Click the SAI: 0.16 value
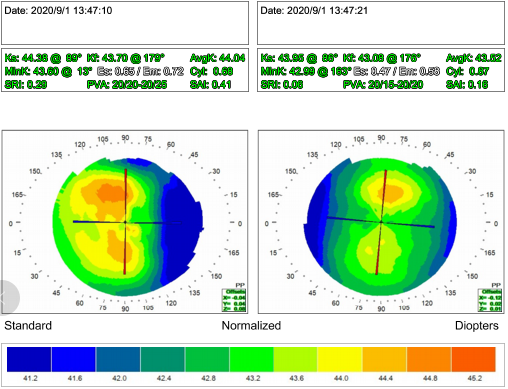The width and height of the screenshot is (508, 389). tap(467, 85)
